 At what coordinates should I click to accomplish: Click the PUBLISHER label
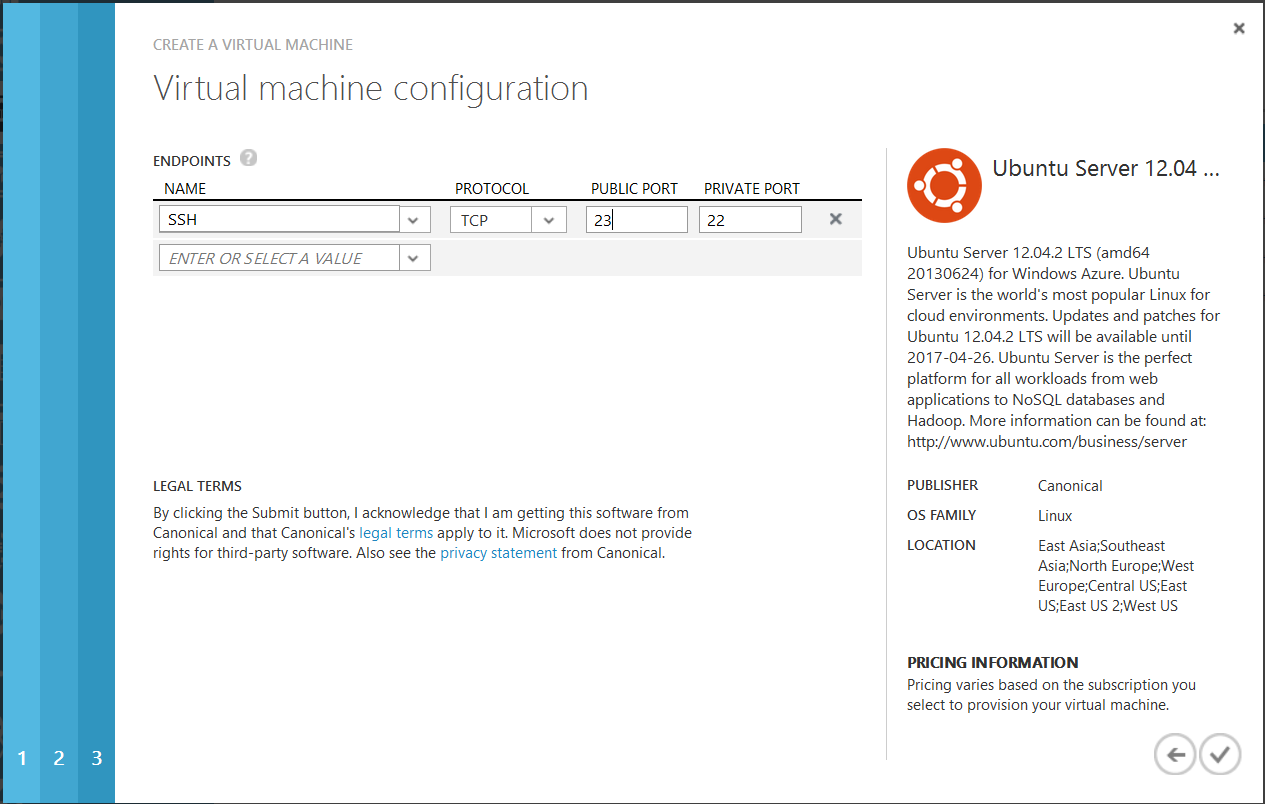pos(943,485)
